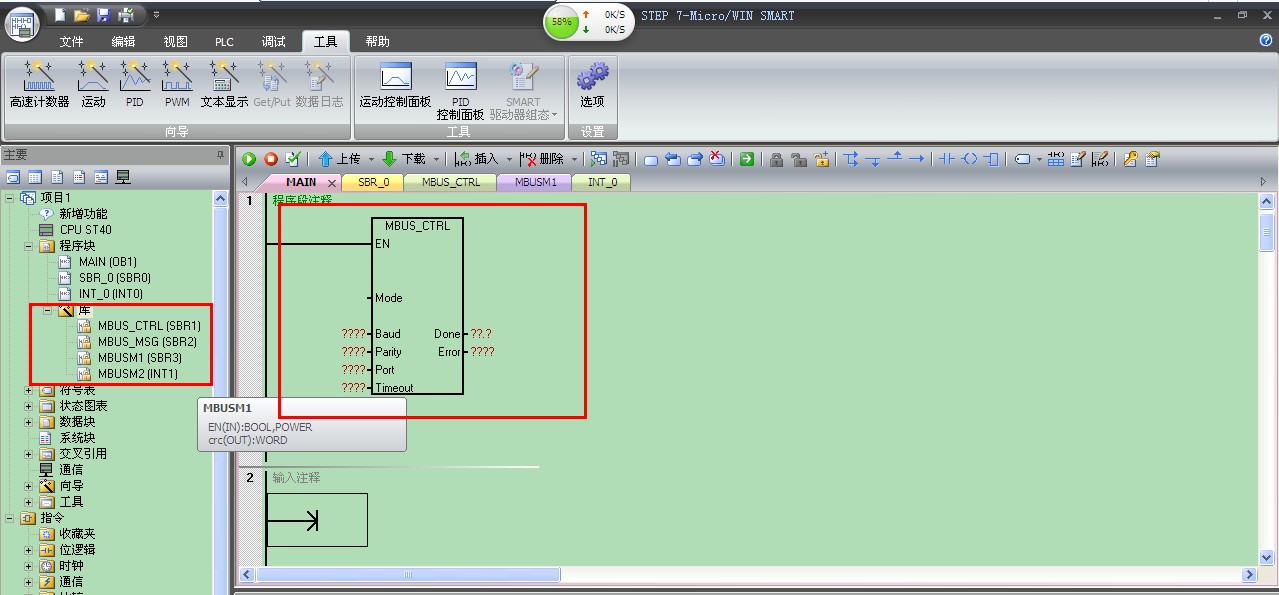This screenshot has width=1279, height=595.
Task: Click the Insert (插入) toolbar button
Action: [x=476, y=159]
